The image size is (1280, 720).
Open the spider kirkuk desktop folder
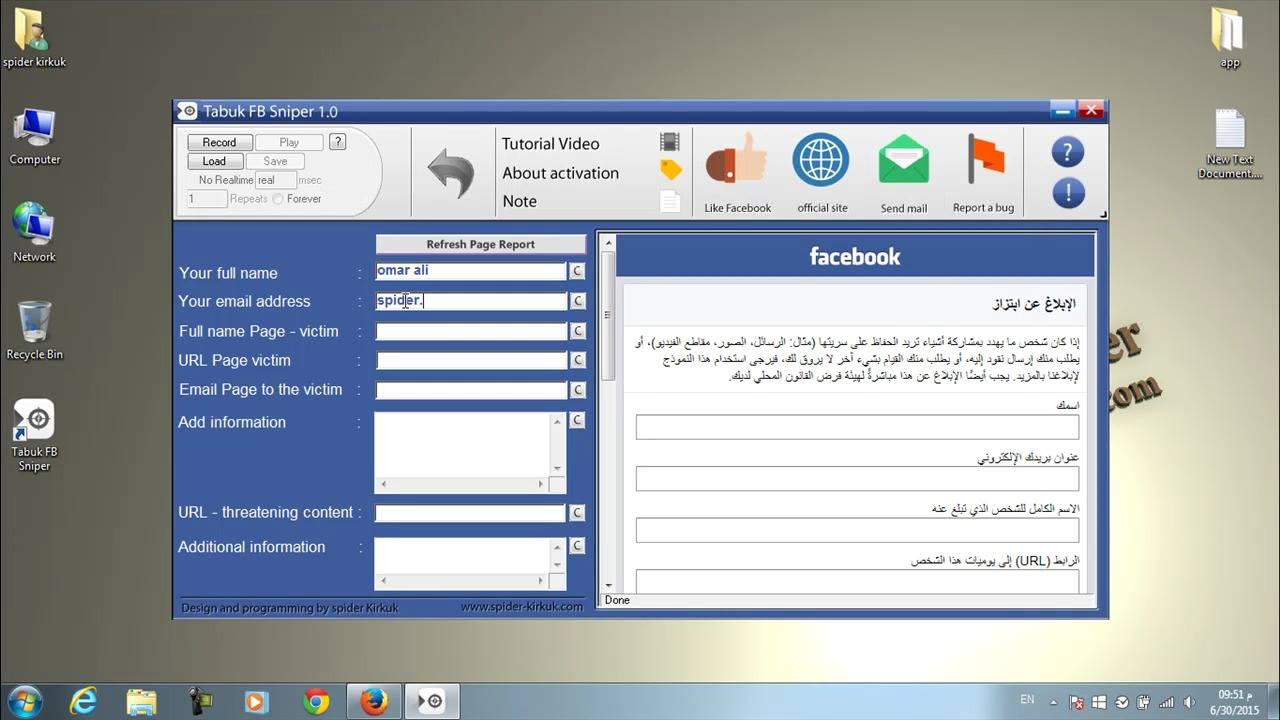[x=34, y=38]
